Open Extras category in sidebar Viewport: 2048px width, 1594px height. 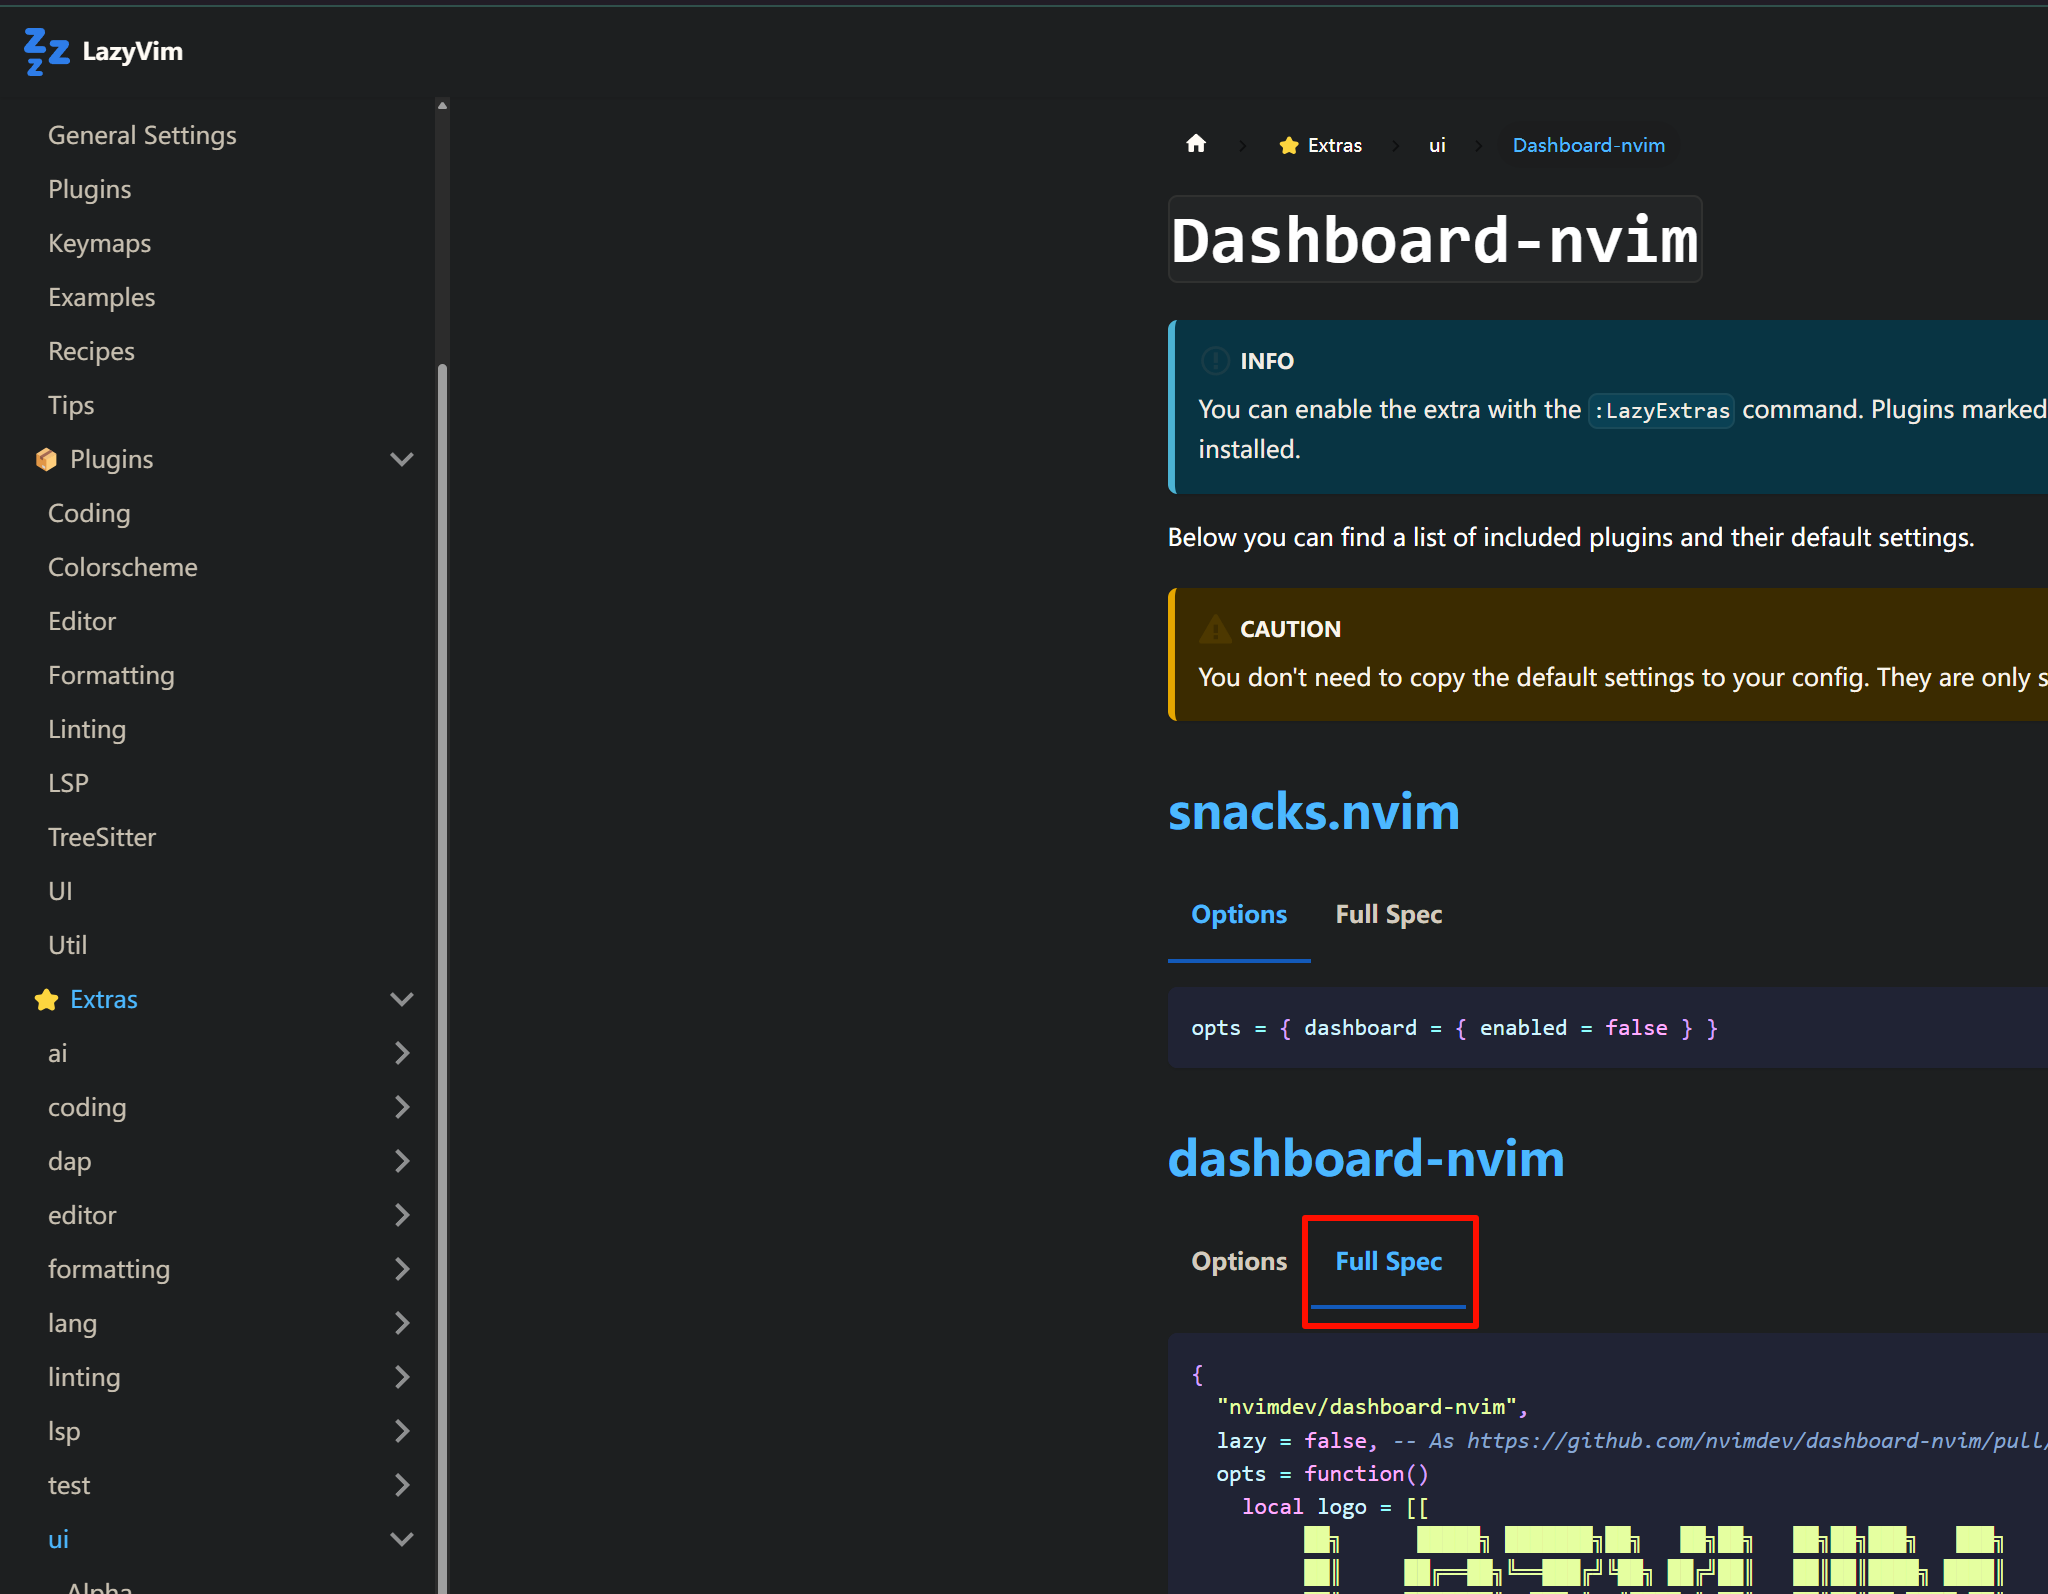[x=104, y=999]
